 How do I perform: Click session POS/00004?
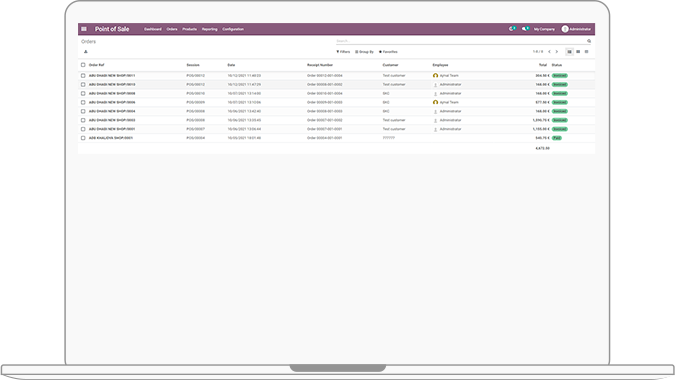pos(195,138)
